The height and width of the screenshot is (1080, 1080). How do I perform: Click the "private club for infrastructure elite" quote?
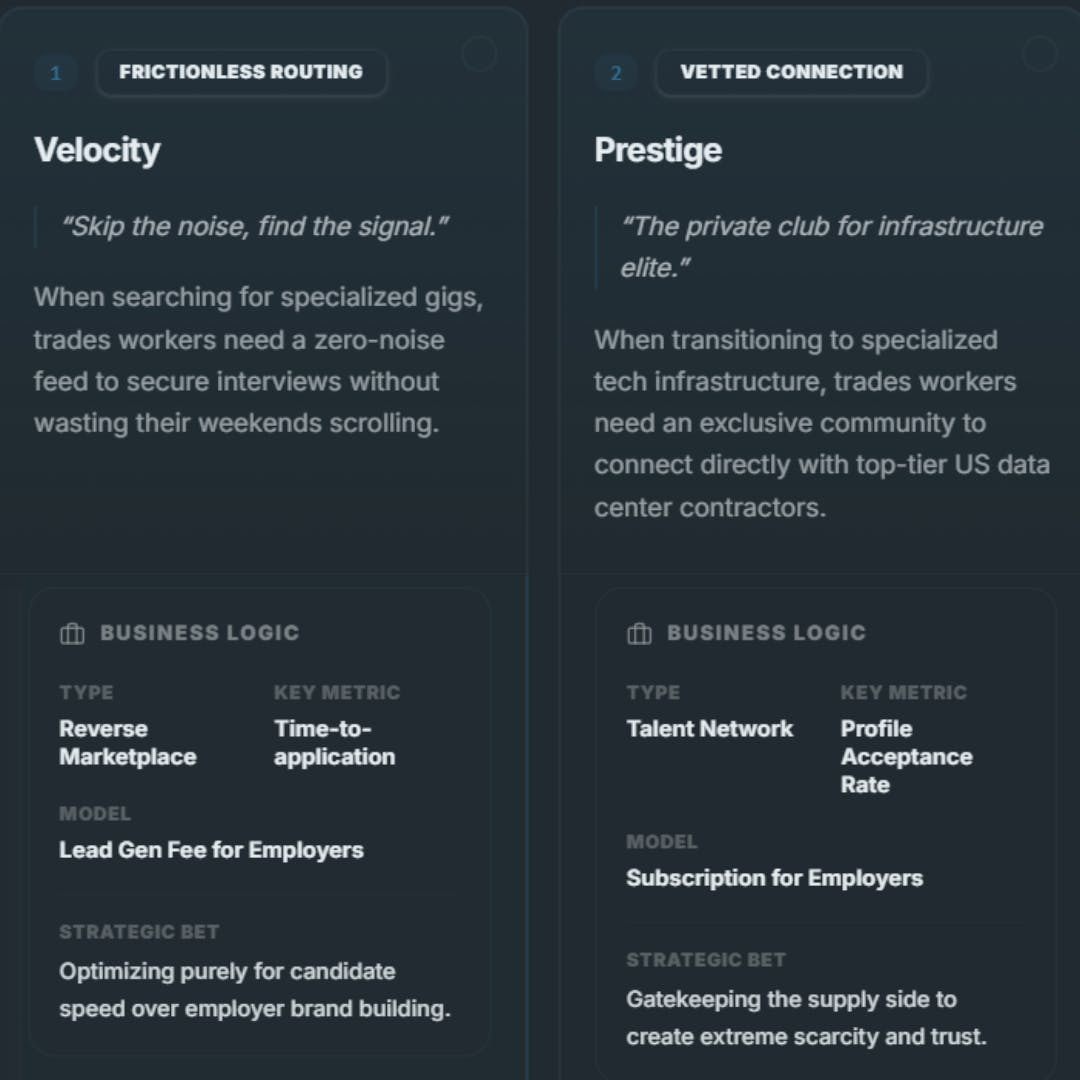click(832, 247)
